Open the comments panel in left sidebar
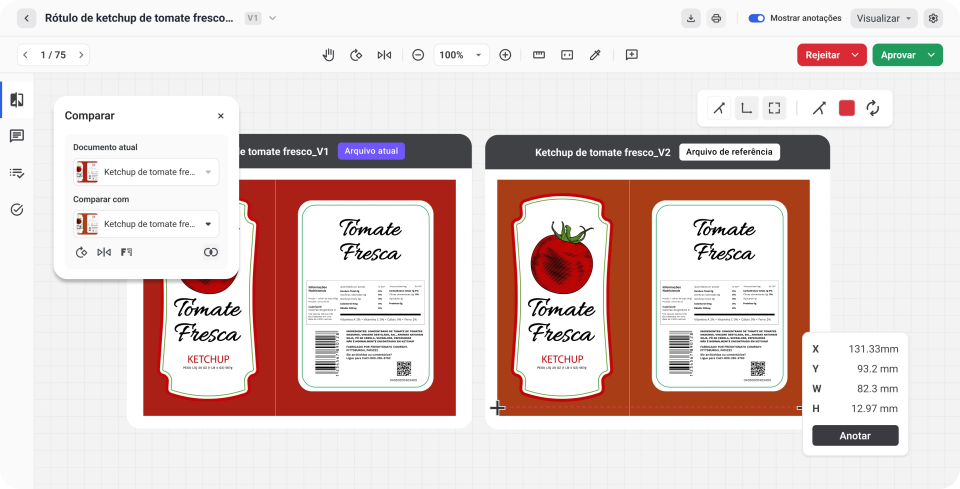The image size is (960, 489). (17, 136)
